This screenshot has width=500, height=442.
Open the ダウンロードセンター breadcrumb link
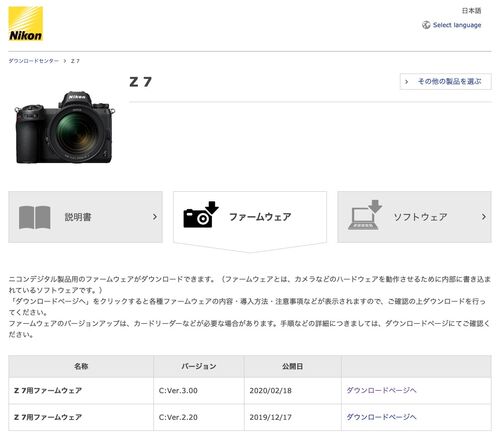point(33,61)
